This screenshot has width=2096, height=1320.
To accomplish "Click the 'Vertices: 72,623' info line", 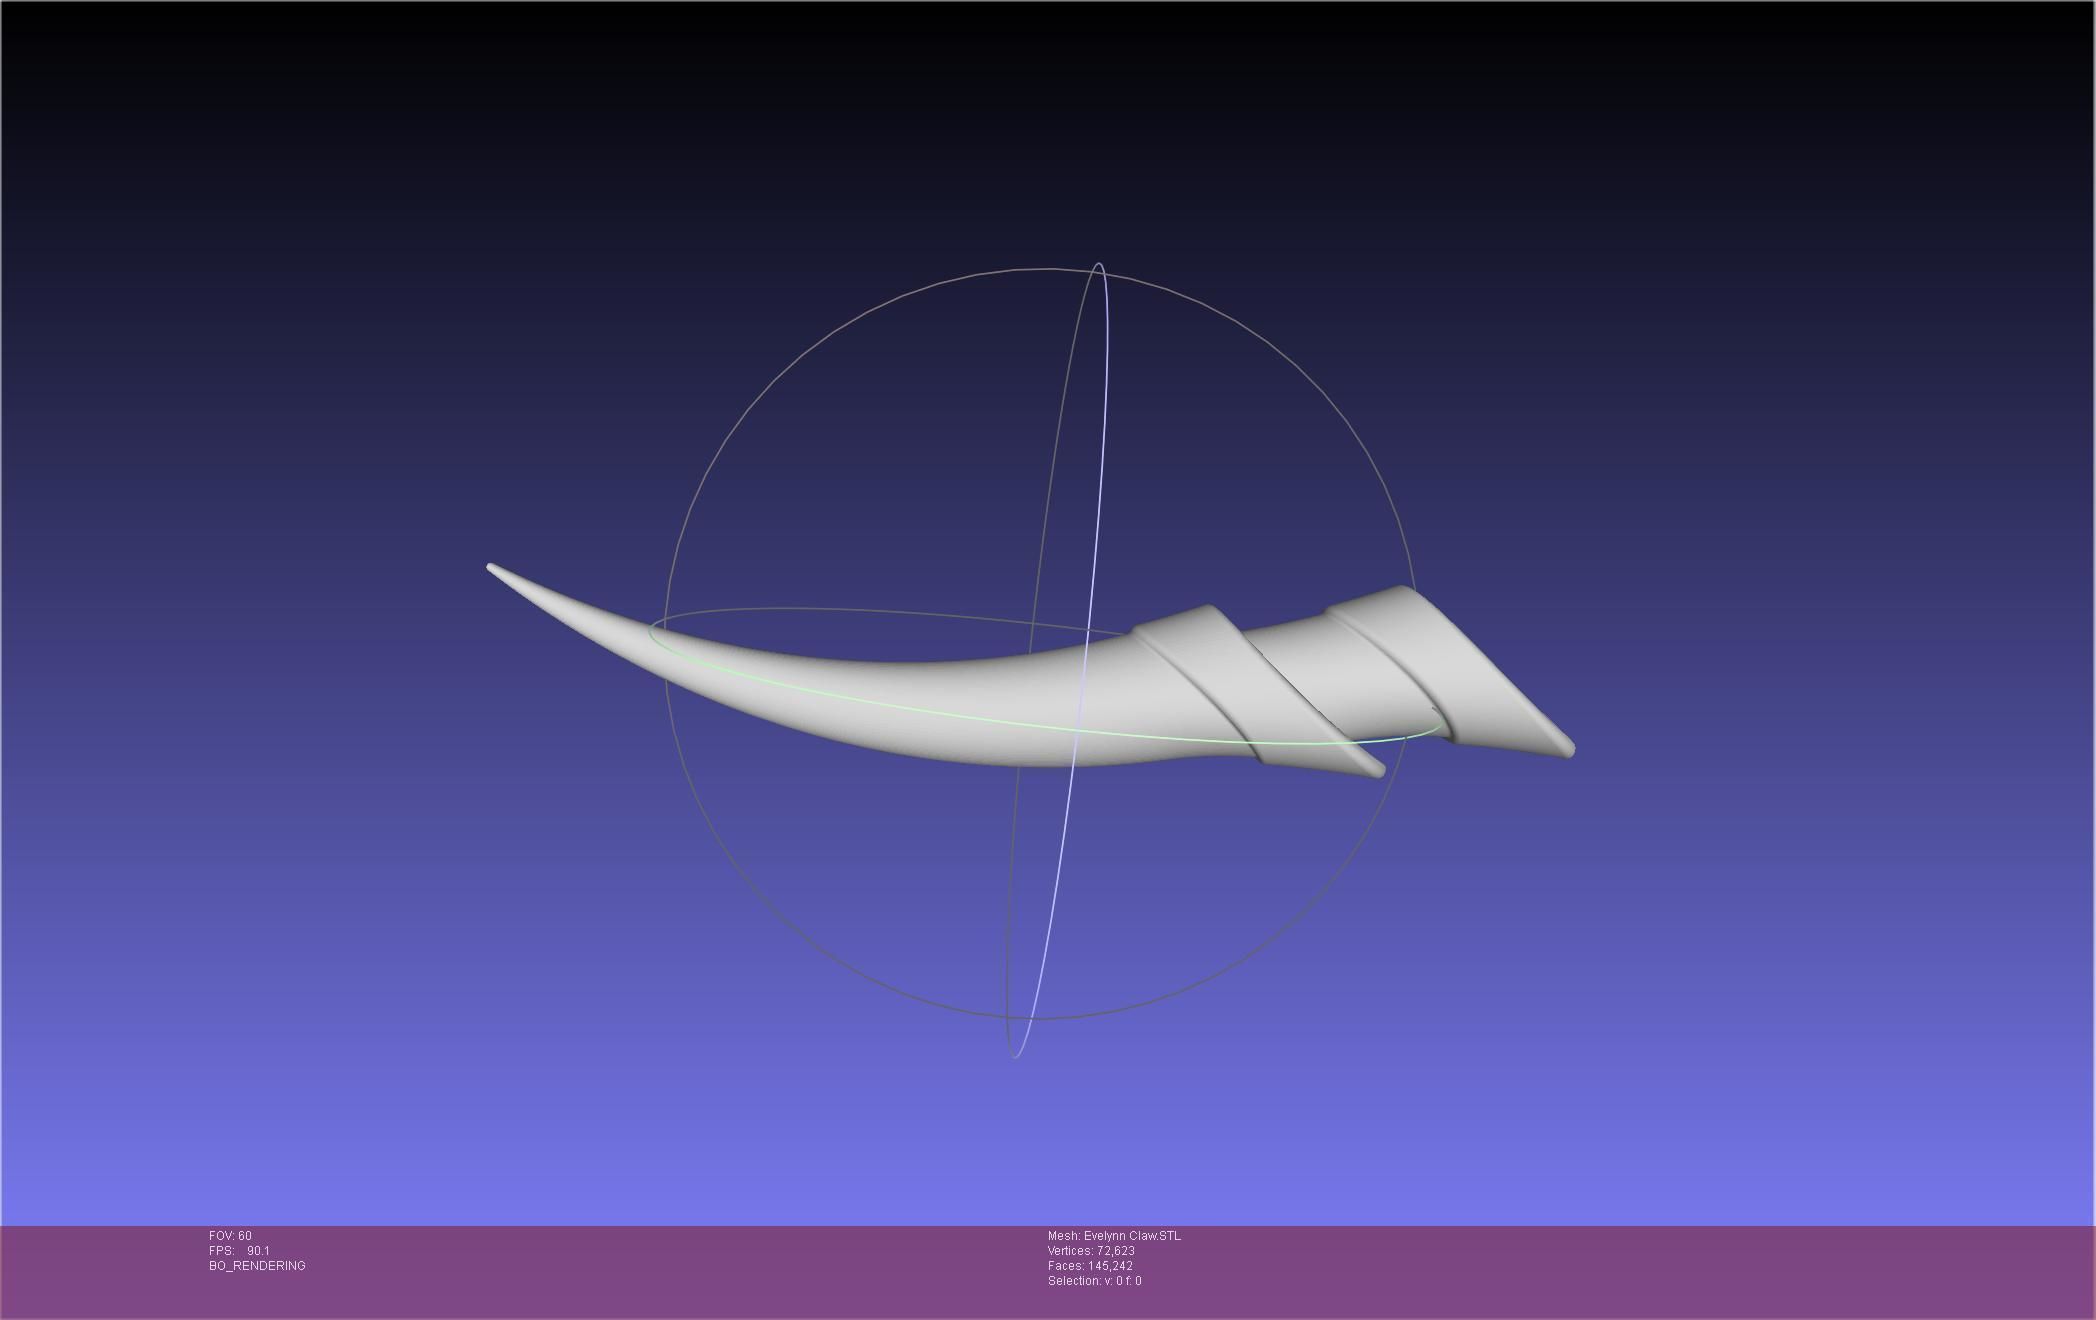I will 1091,1251.
